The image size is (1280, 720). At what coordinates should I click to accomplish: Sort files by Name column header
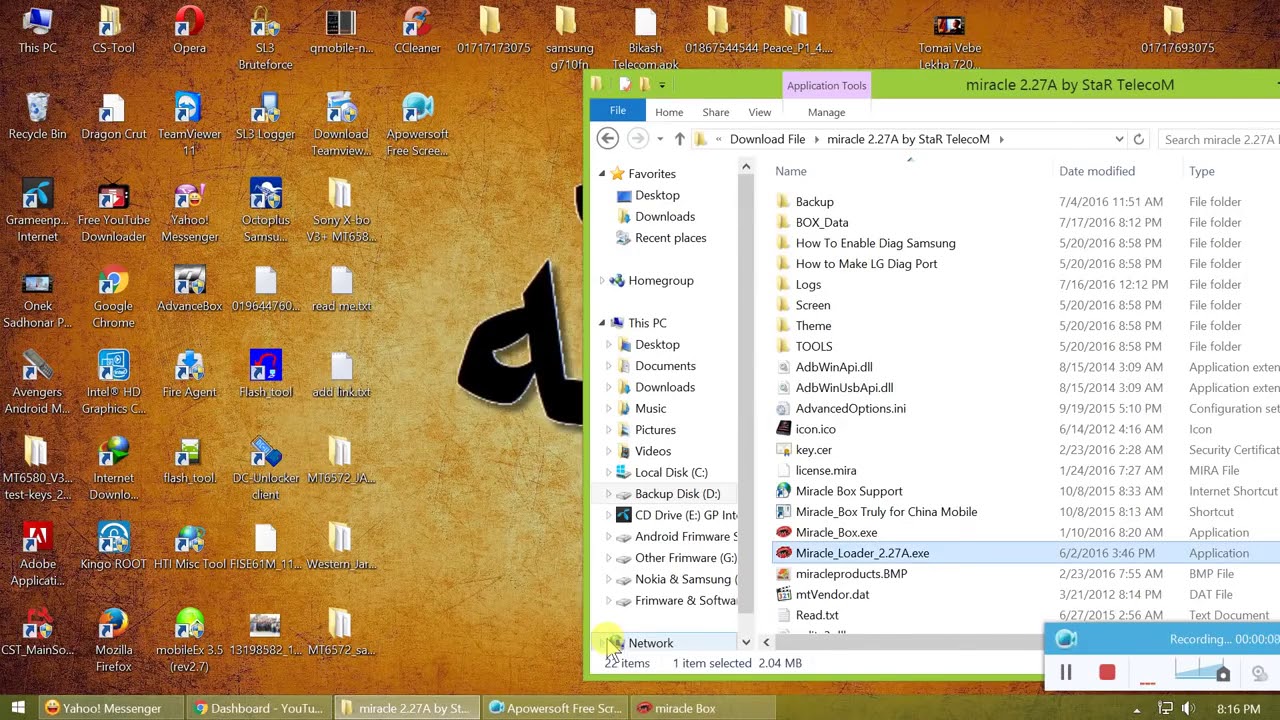[791, 171]
